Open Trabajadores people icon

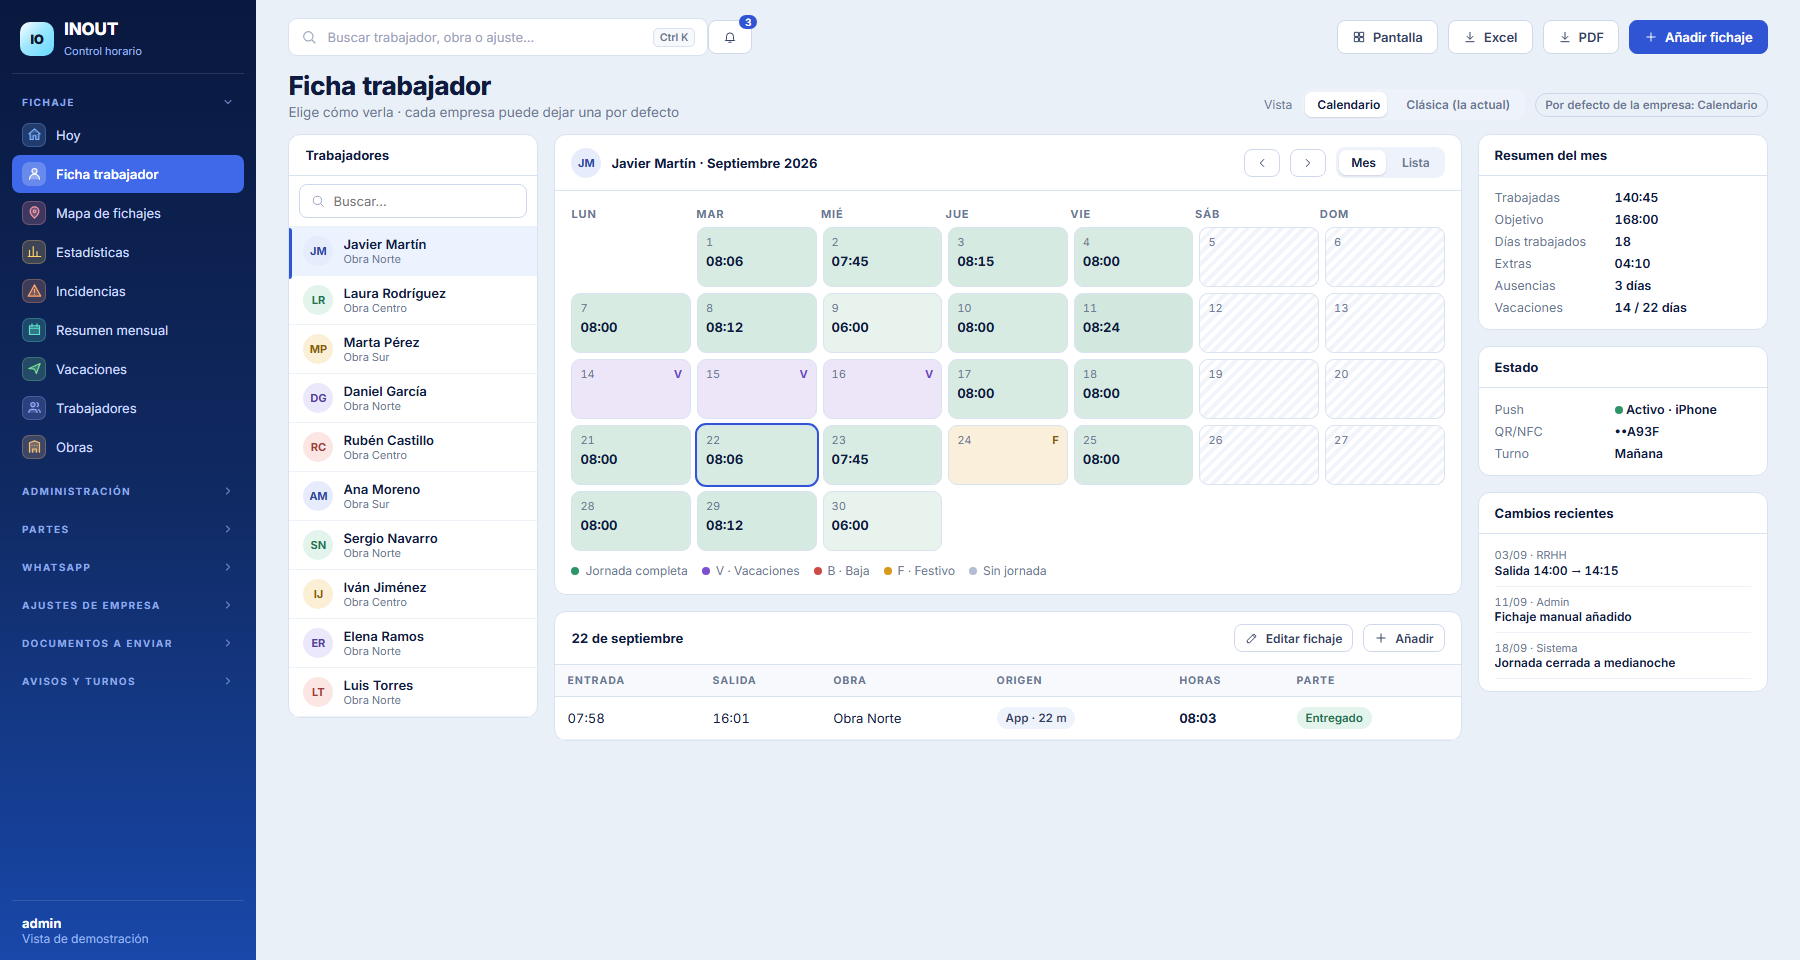pyautogui.click(x=35, y=408)
